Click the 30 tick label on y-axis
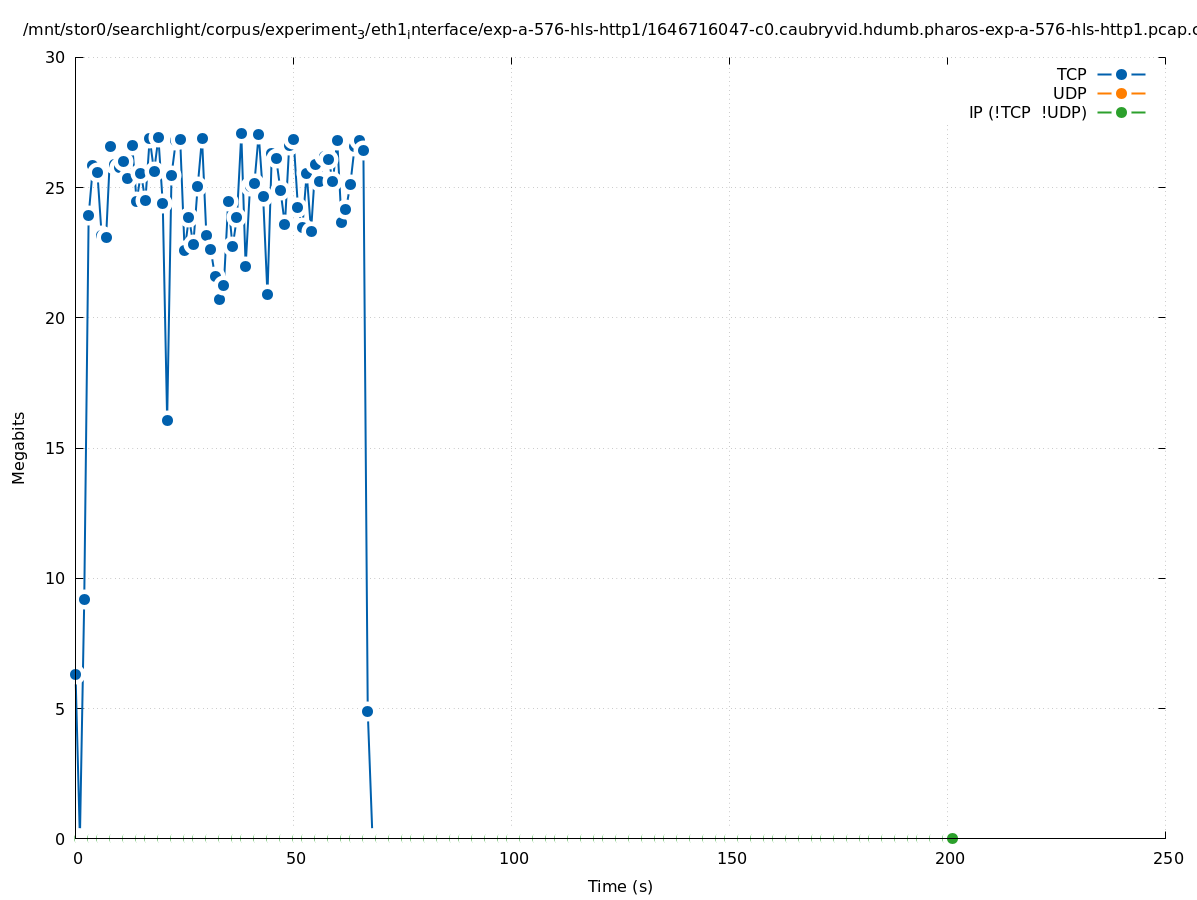The image size is (1197, 900). tap(55, 57)
